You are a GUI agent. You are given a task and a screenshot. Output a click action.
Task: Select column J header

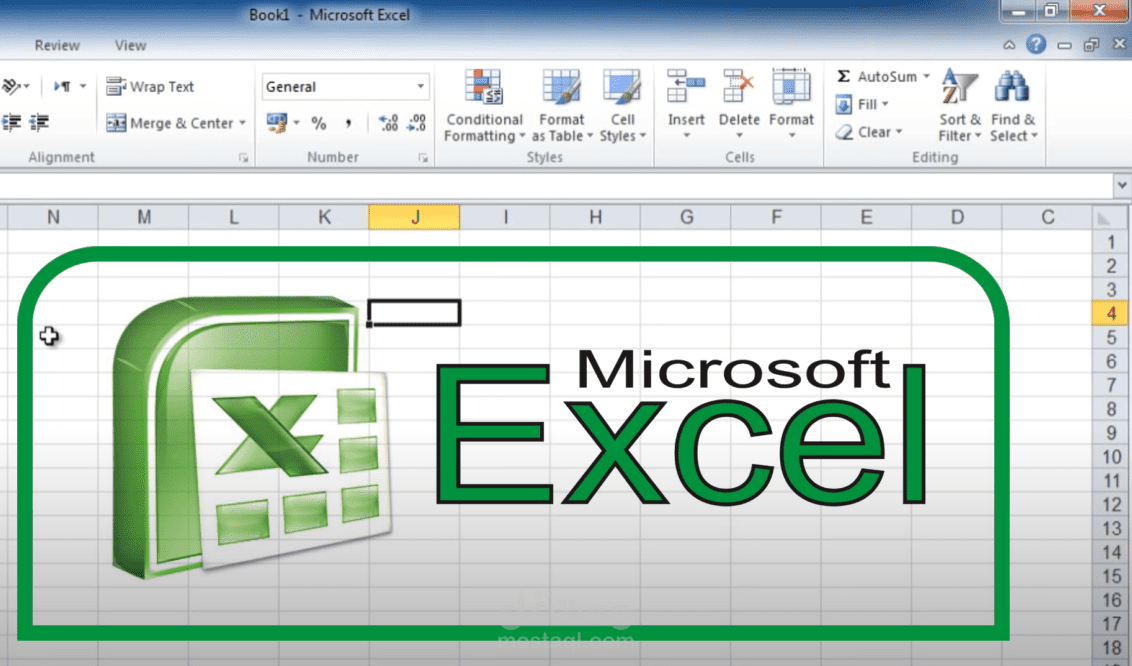414,217
